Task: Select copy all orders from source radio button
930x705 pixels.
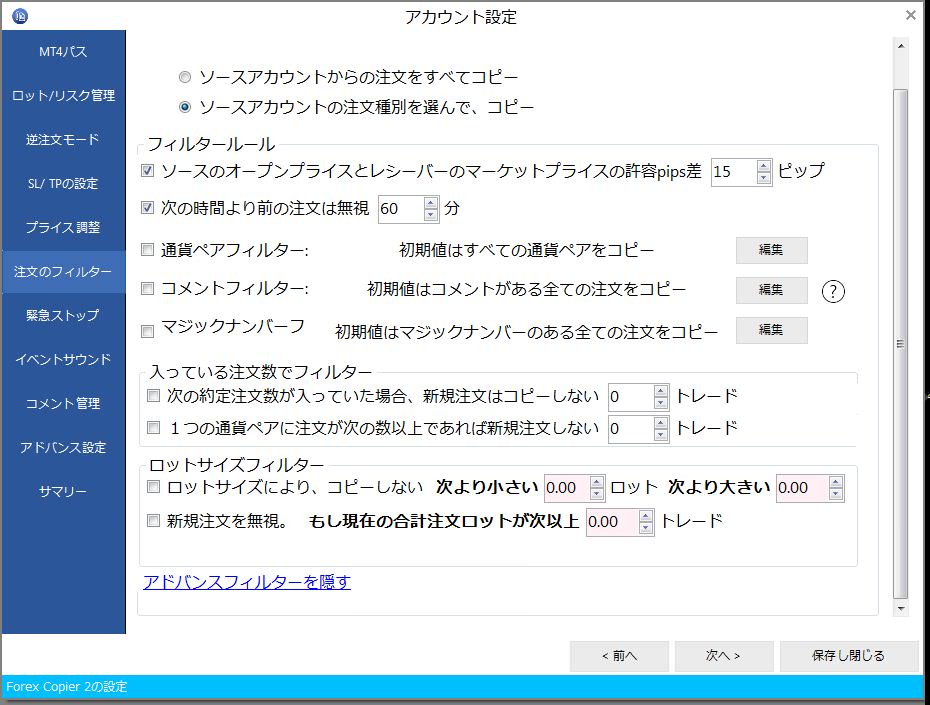Action: [x=184, y=76]
